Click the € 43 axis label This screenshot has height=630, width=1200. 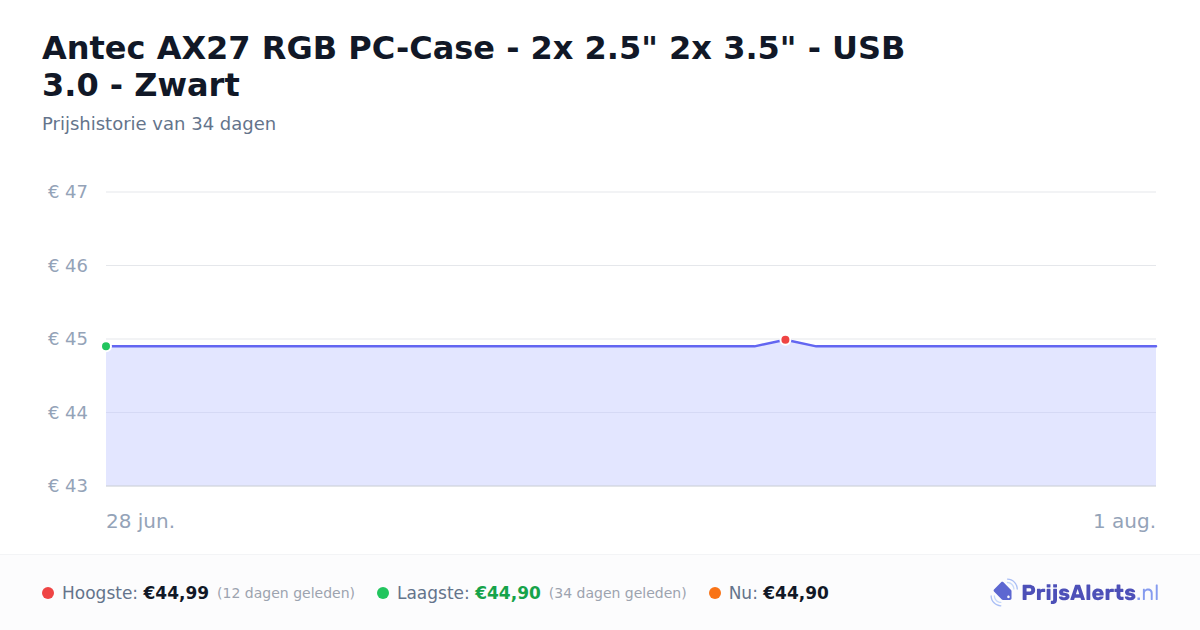pos(68,486)
